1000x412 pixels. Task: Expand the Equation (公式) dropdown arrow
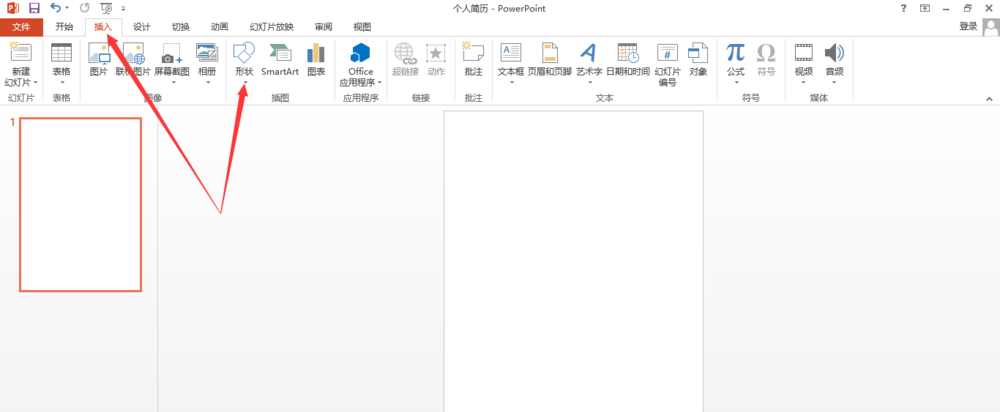click(x=736, y=82)
